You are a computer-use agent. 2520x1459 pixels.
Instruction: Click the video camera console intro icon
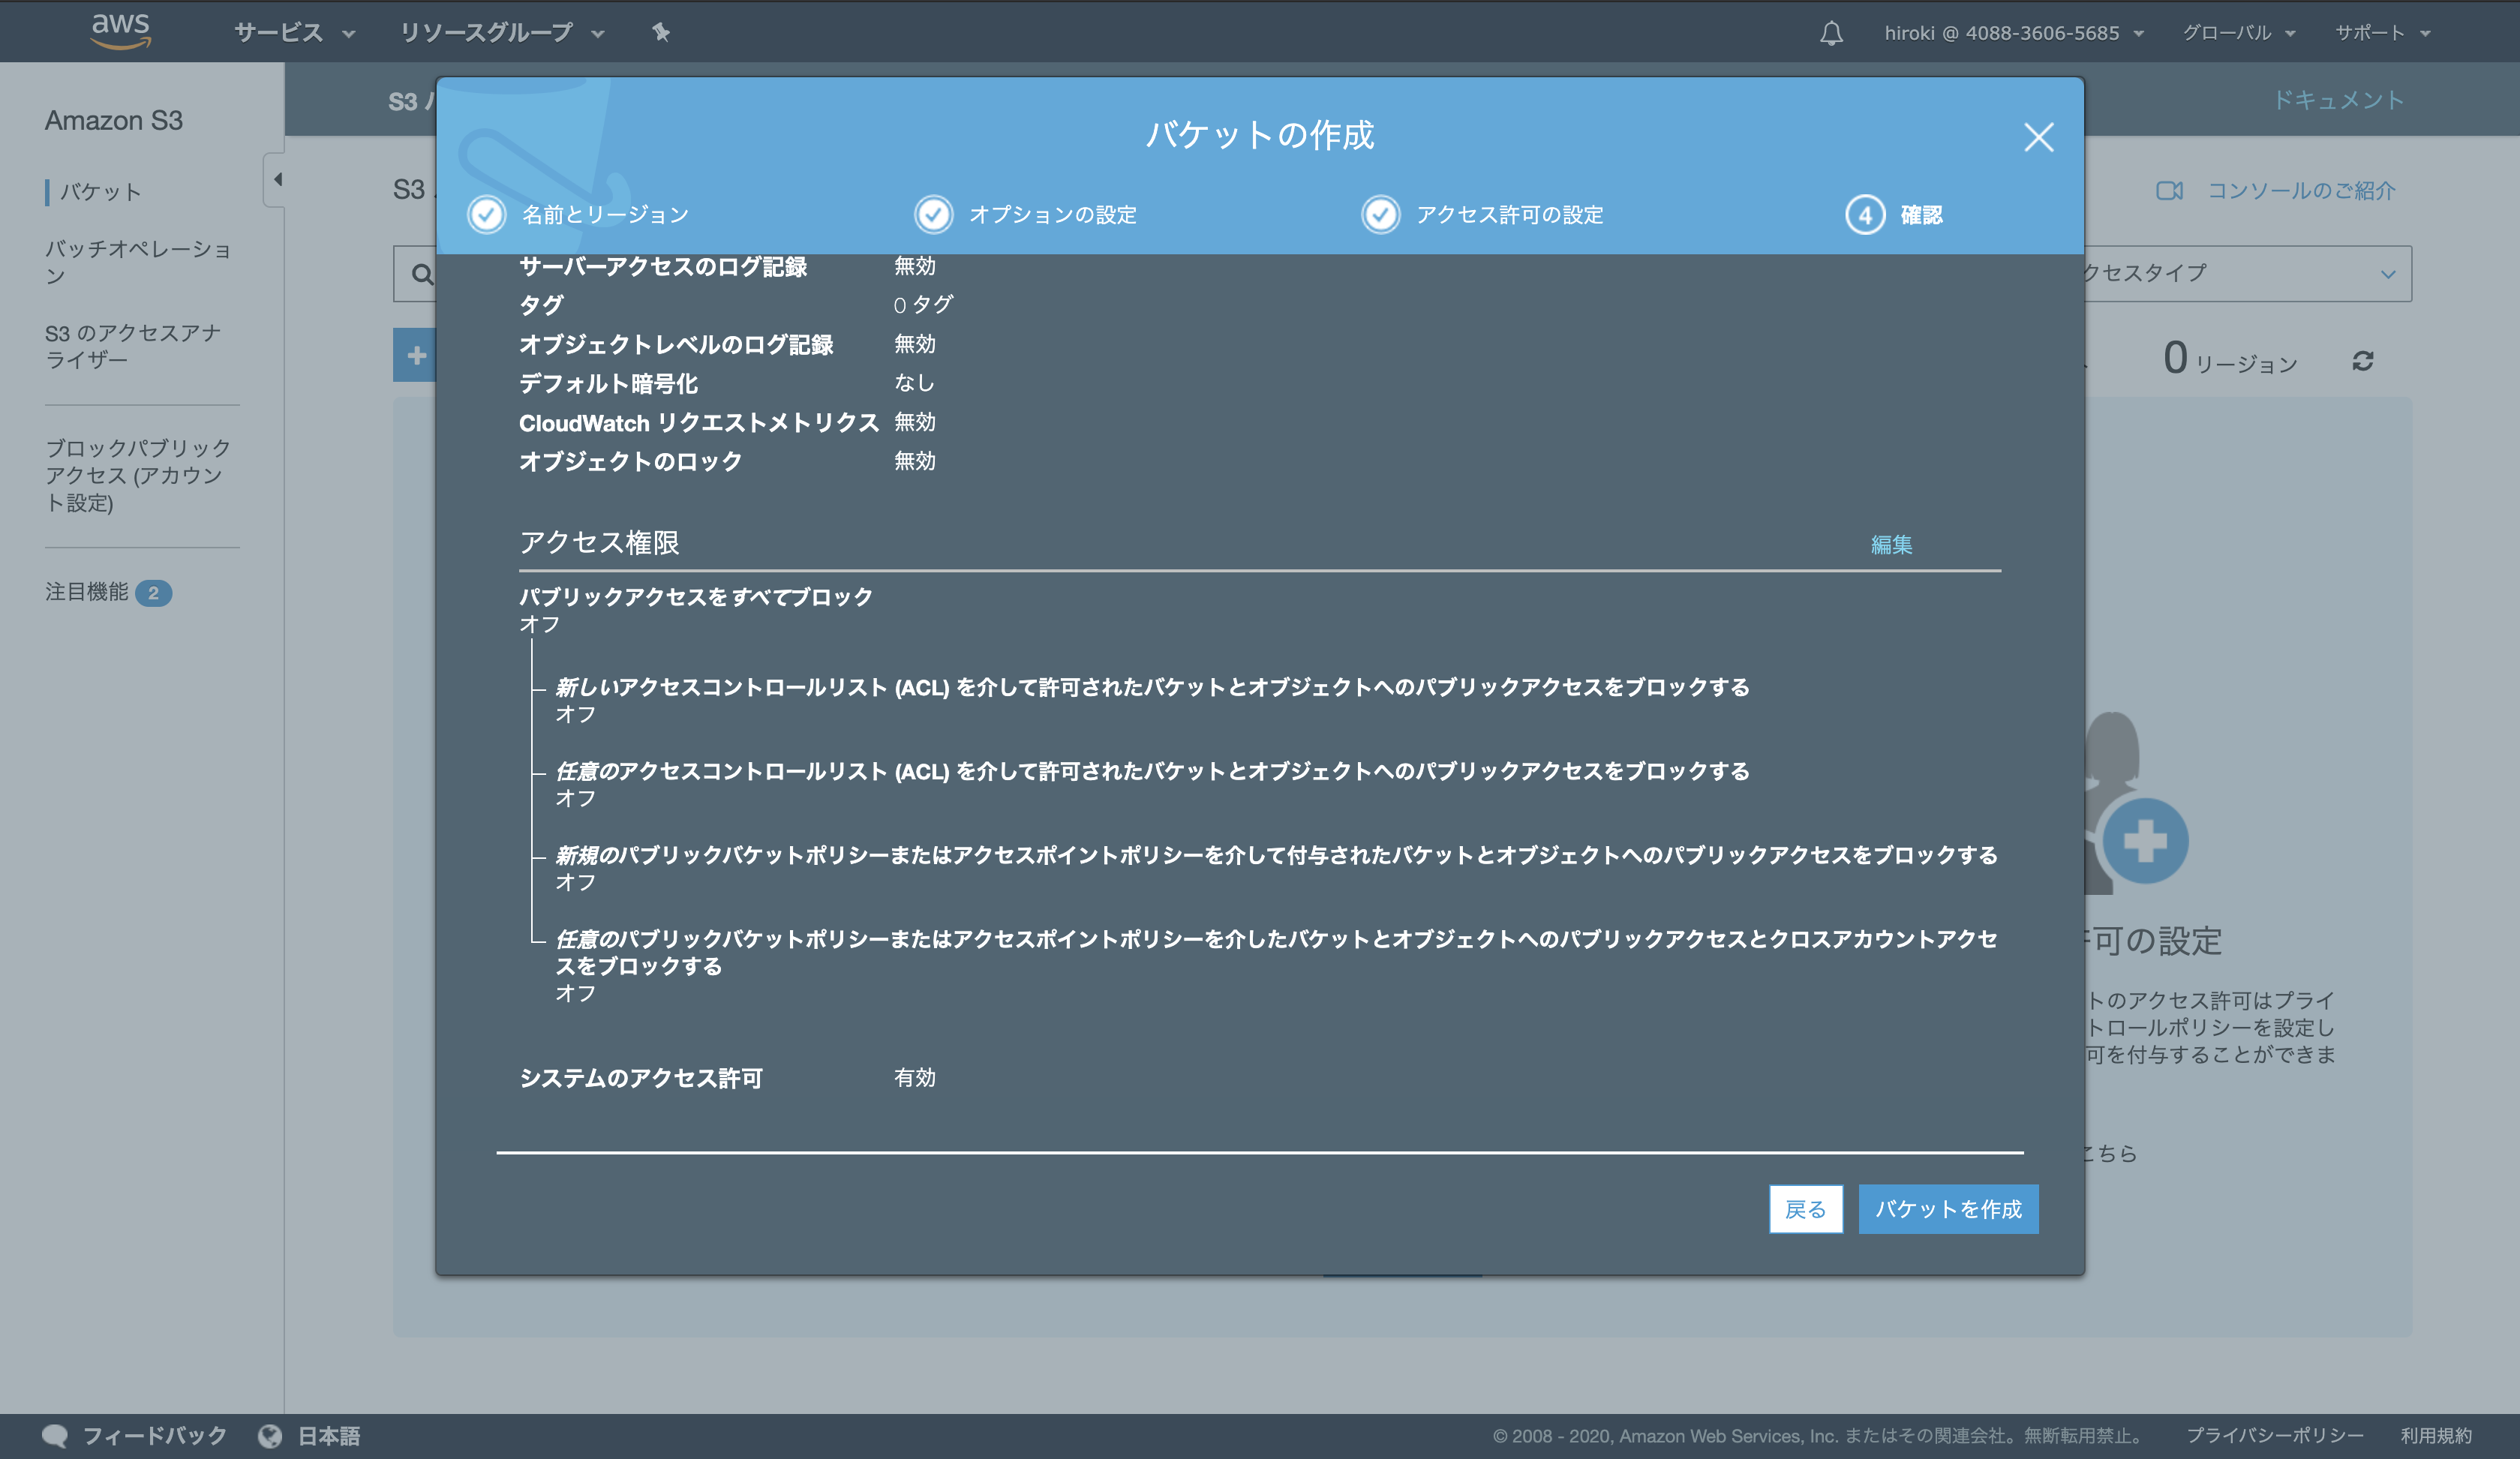coord(2169,190)
